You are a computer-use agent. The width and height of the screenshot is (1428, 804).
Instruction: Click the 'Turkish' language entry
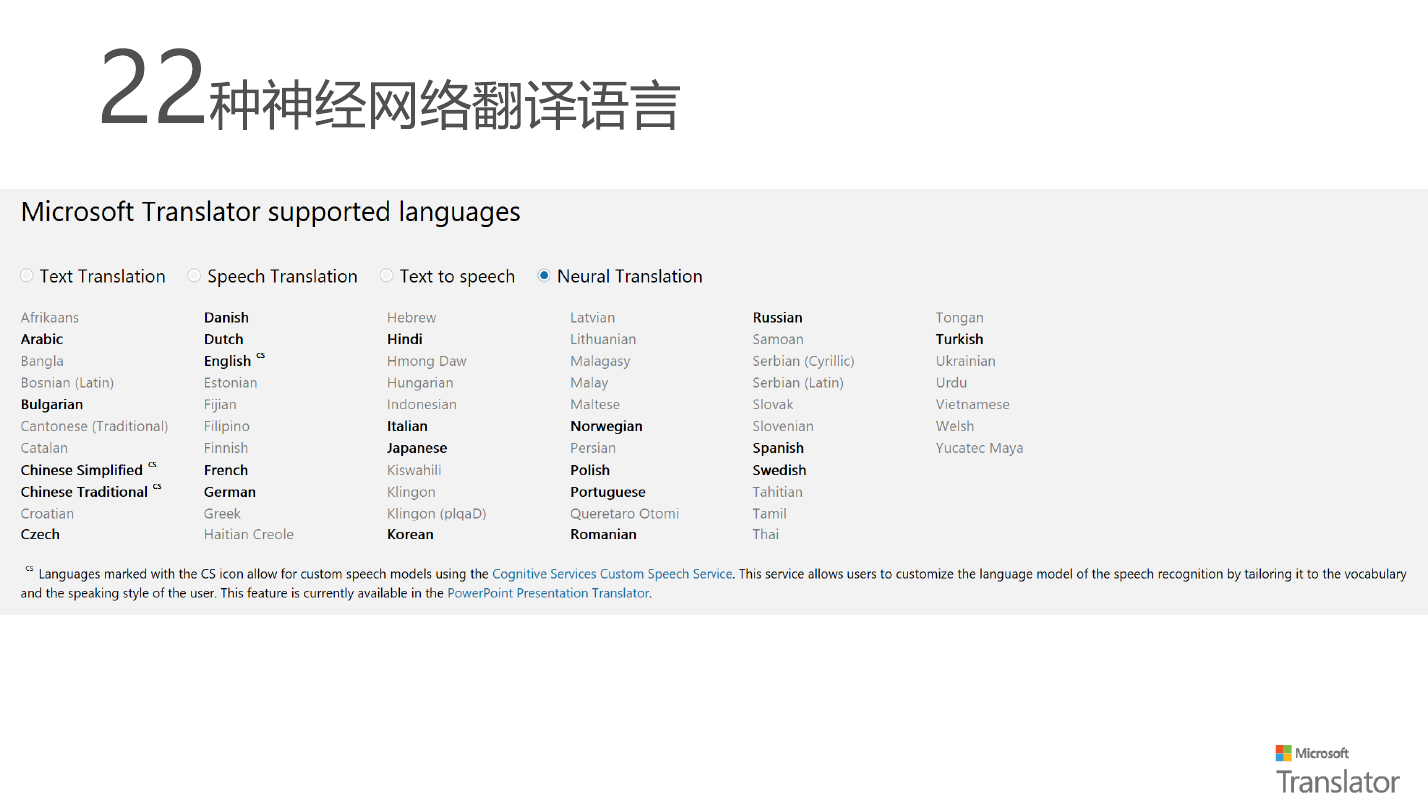click(x=960, y=339)
